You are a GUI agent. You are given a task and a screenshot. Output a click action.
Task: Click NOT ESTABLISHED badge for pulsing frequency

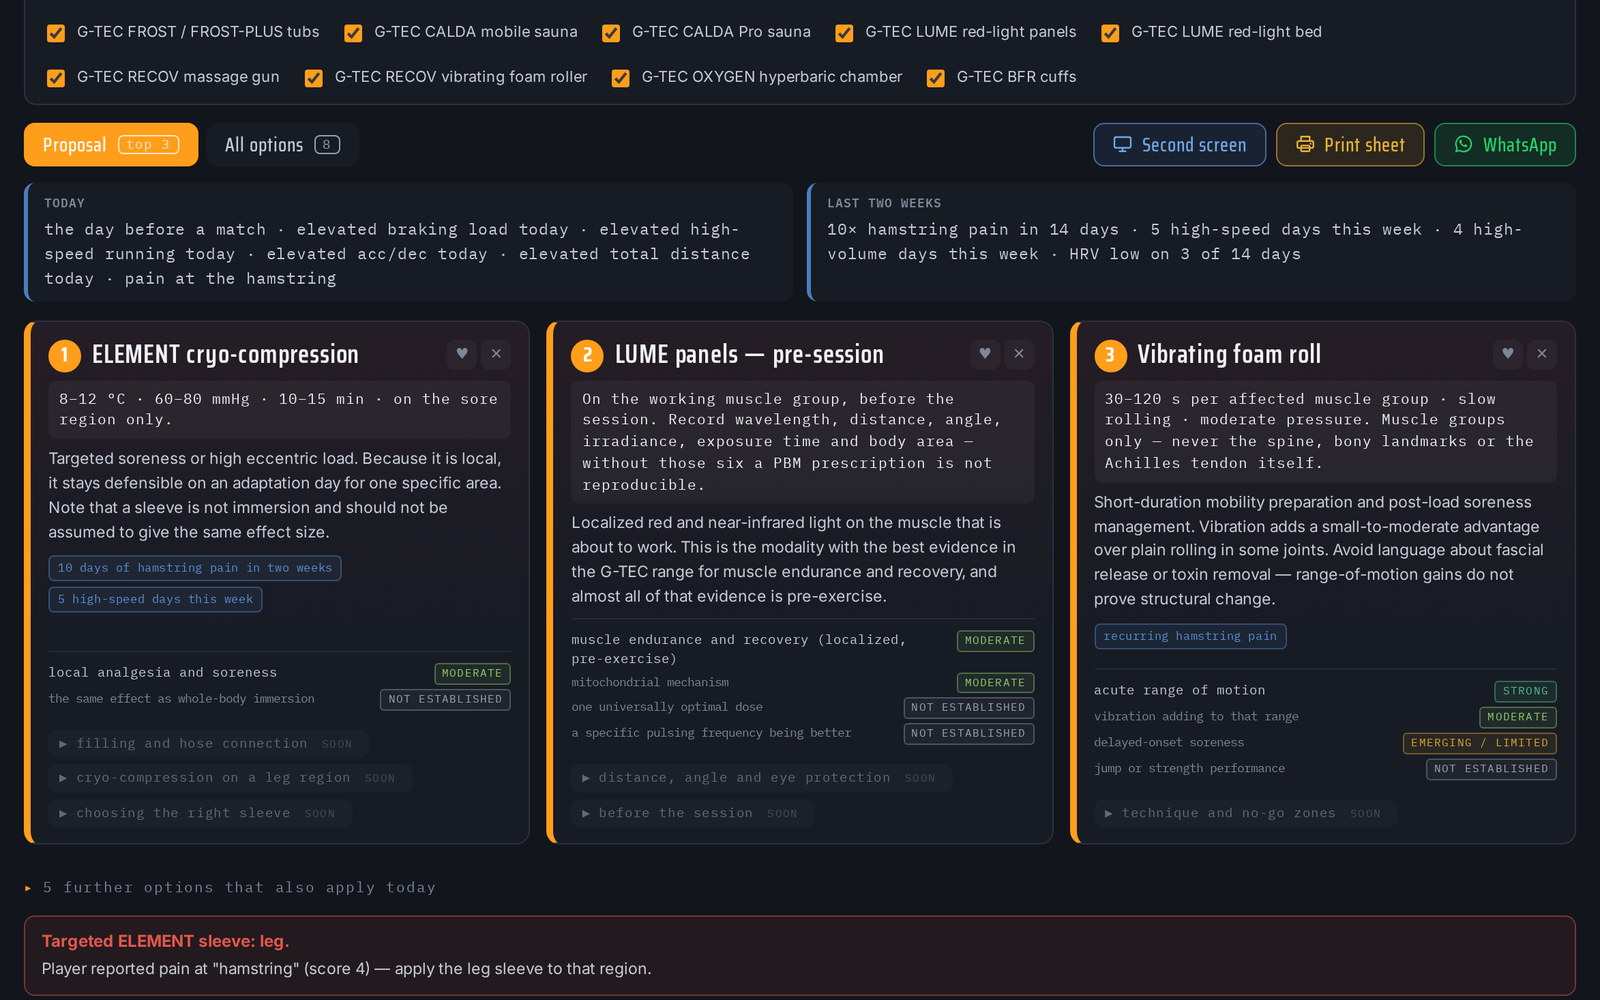(968, 733)
